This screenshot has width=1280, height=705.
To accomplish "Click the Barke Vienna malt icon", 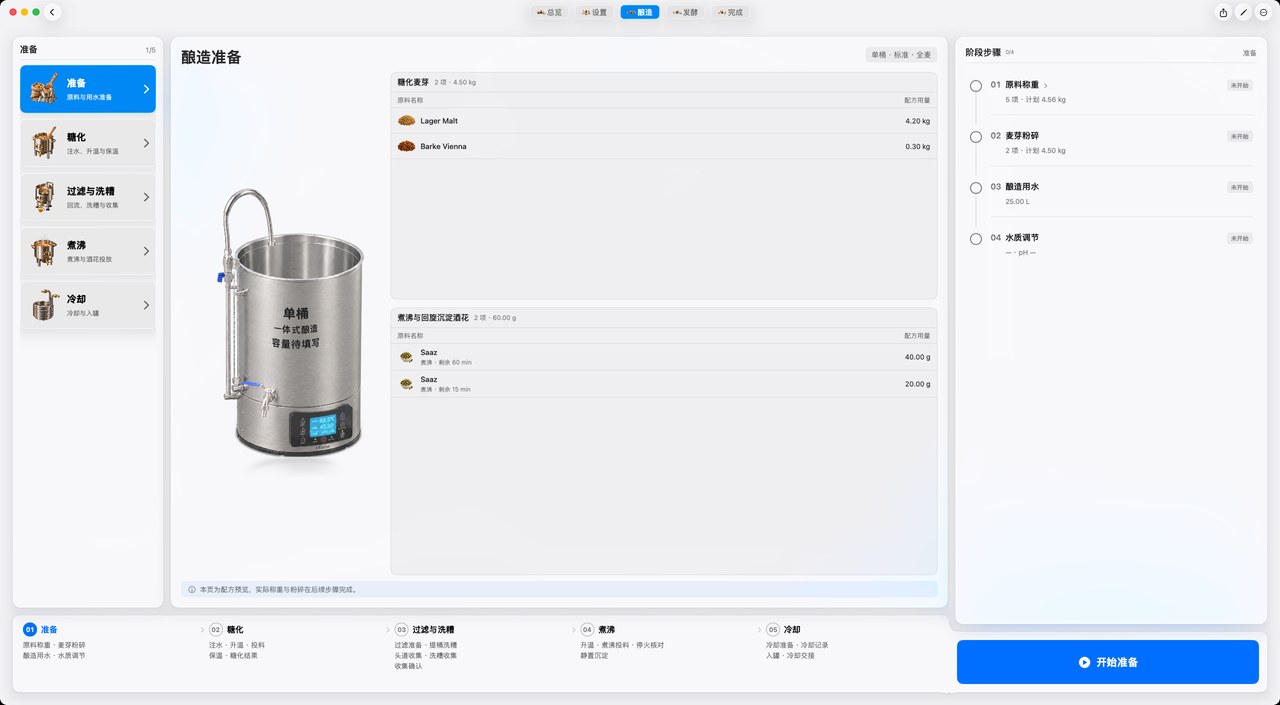I will click(406, 146).
